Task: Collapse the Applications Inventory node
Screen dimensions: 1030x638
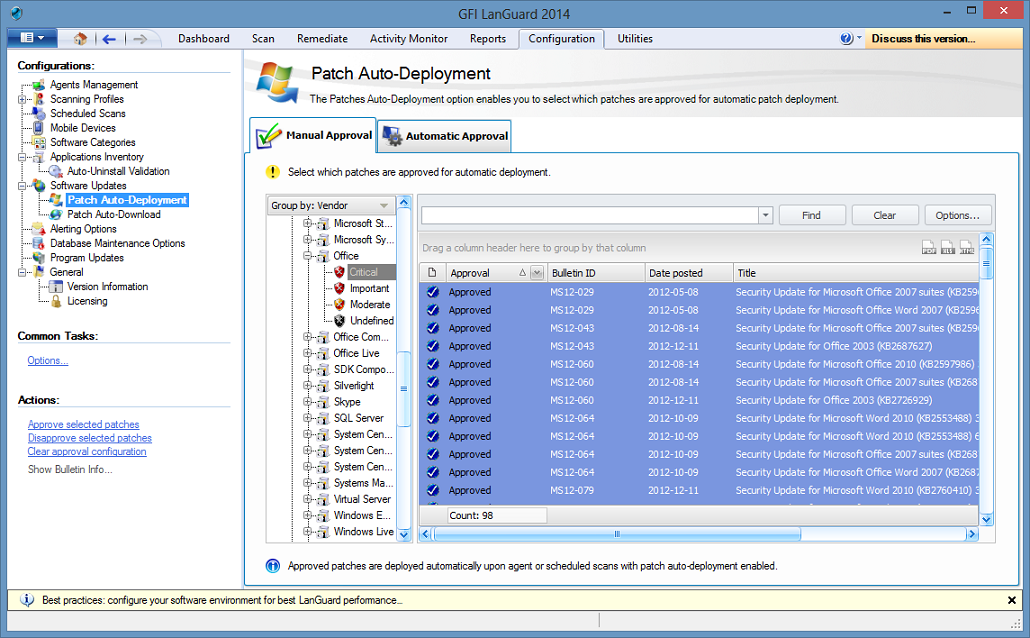Action: (x=22, y=157)
